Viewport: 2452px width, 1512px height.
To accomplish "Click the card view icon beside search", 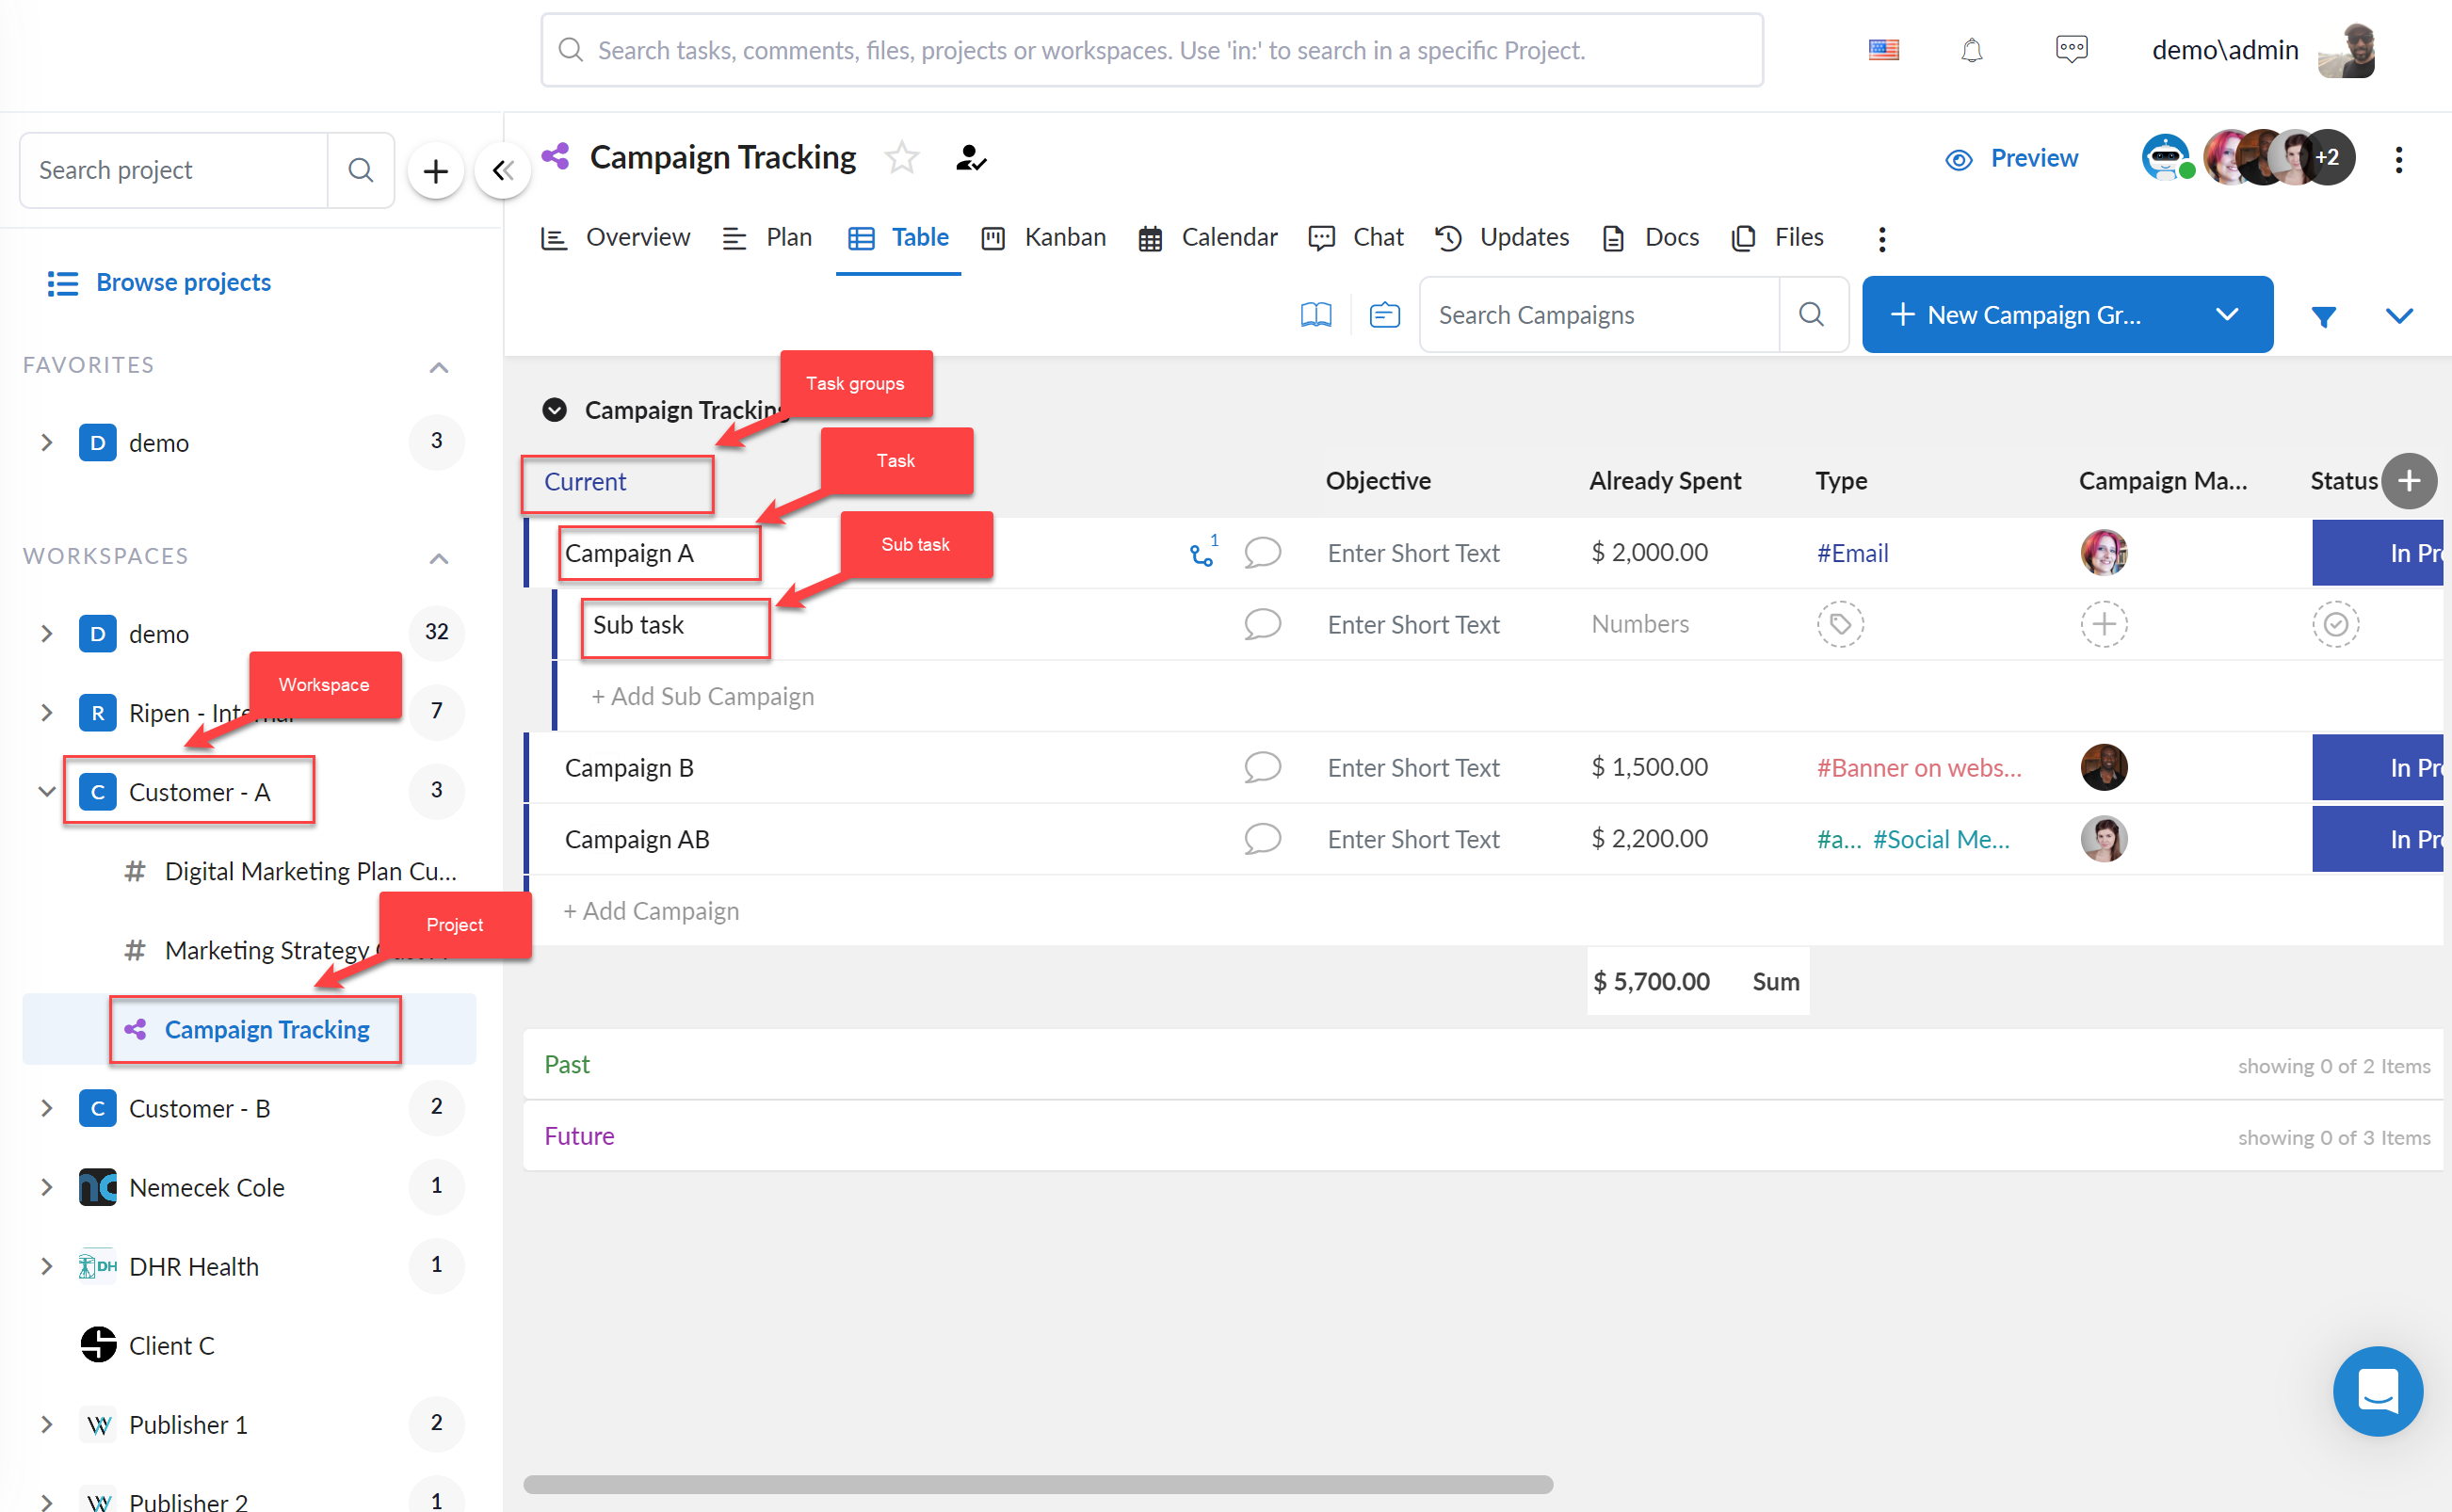I will (x=1384, y=315).
